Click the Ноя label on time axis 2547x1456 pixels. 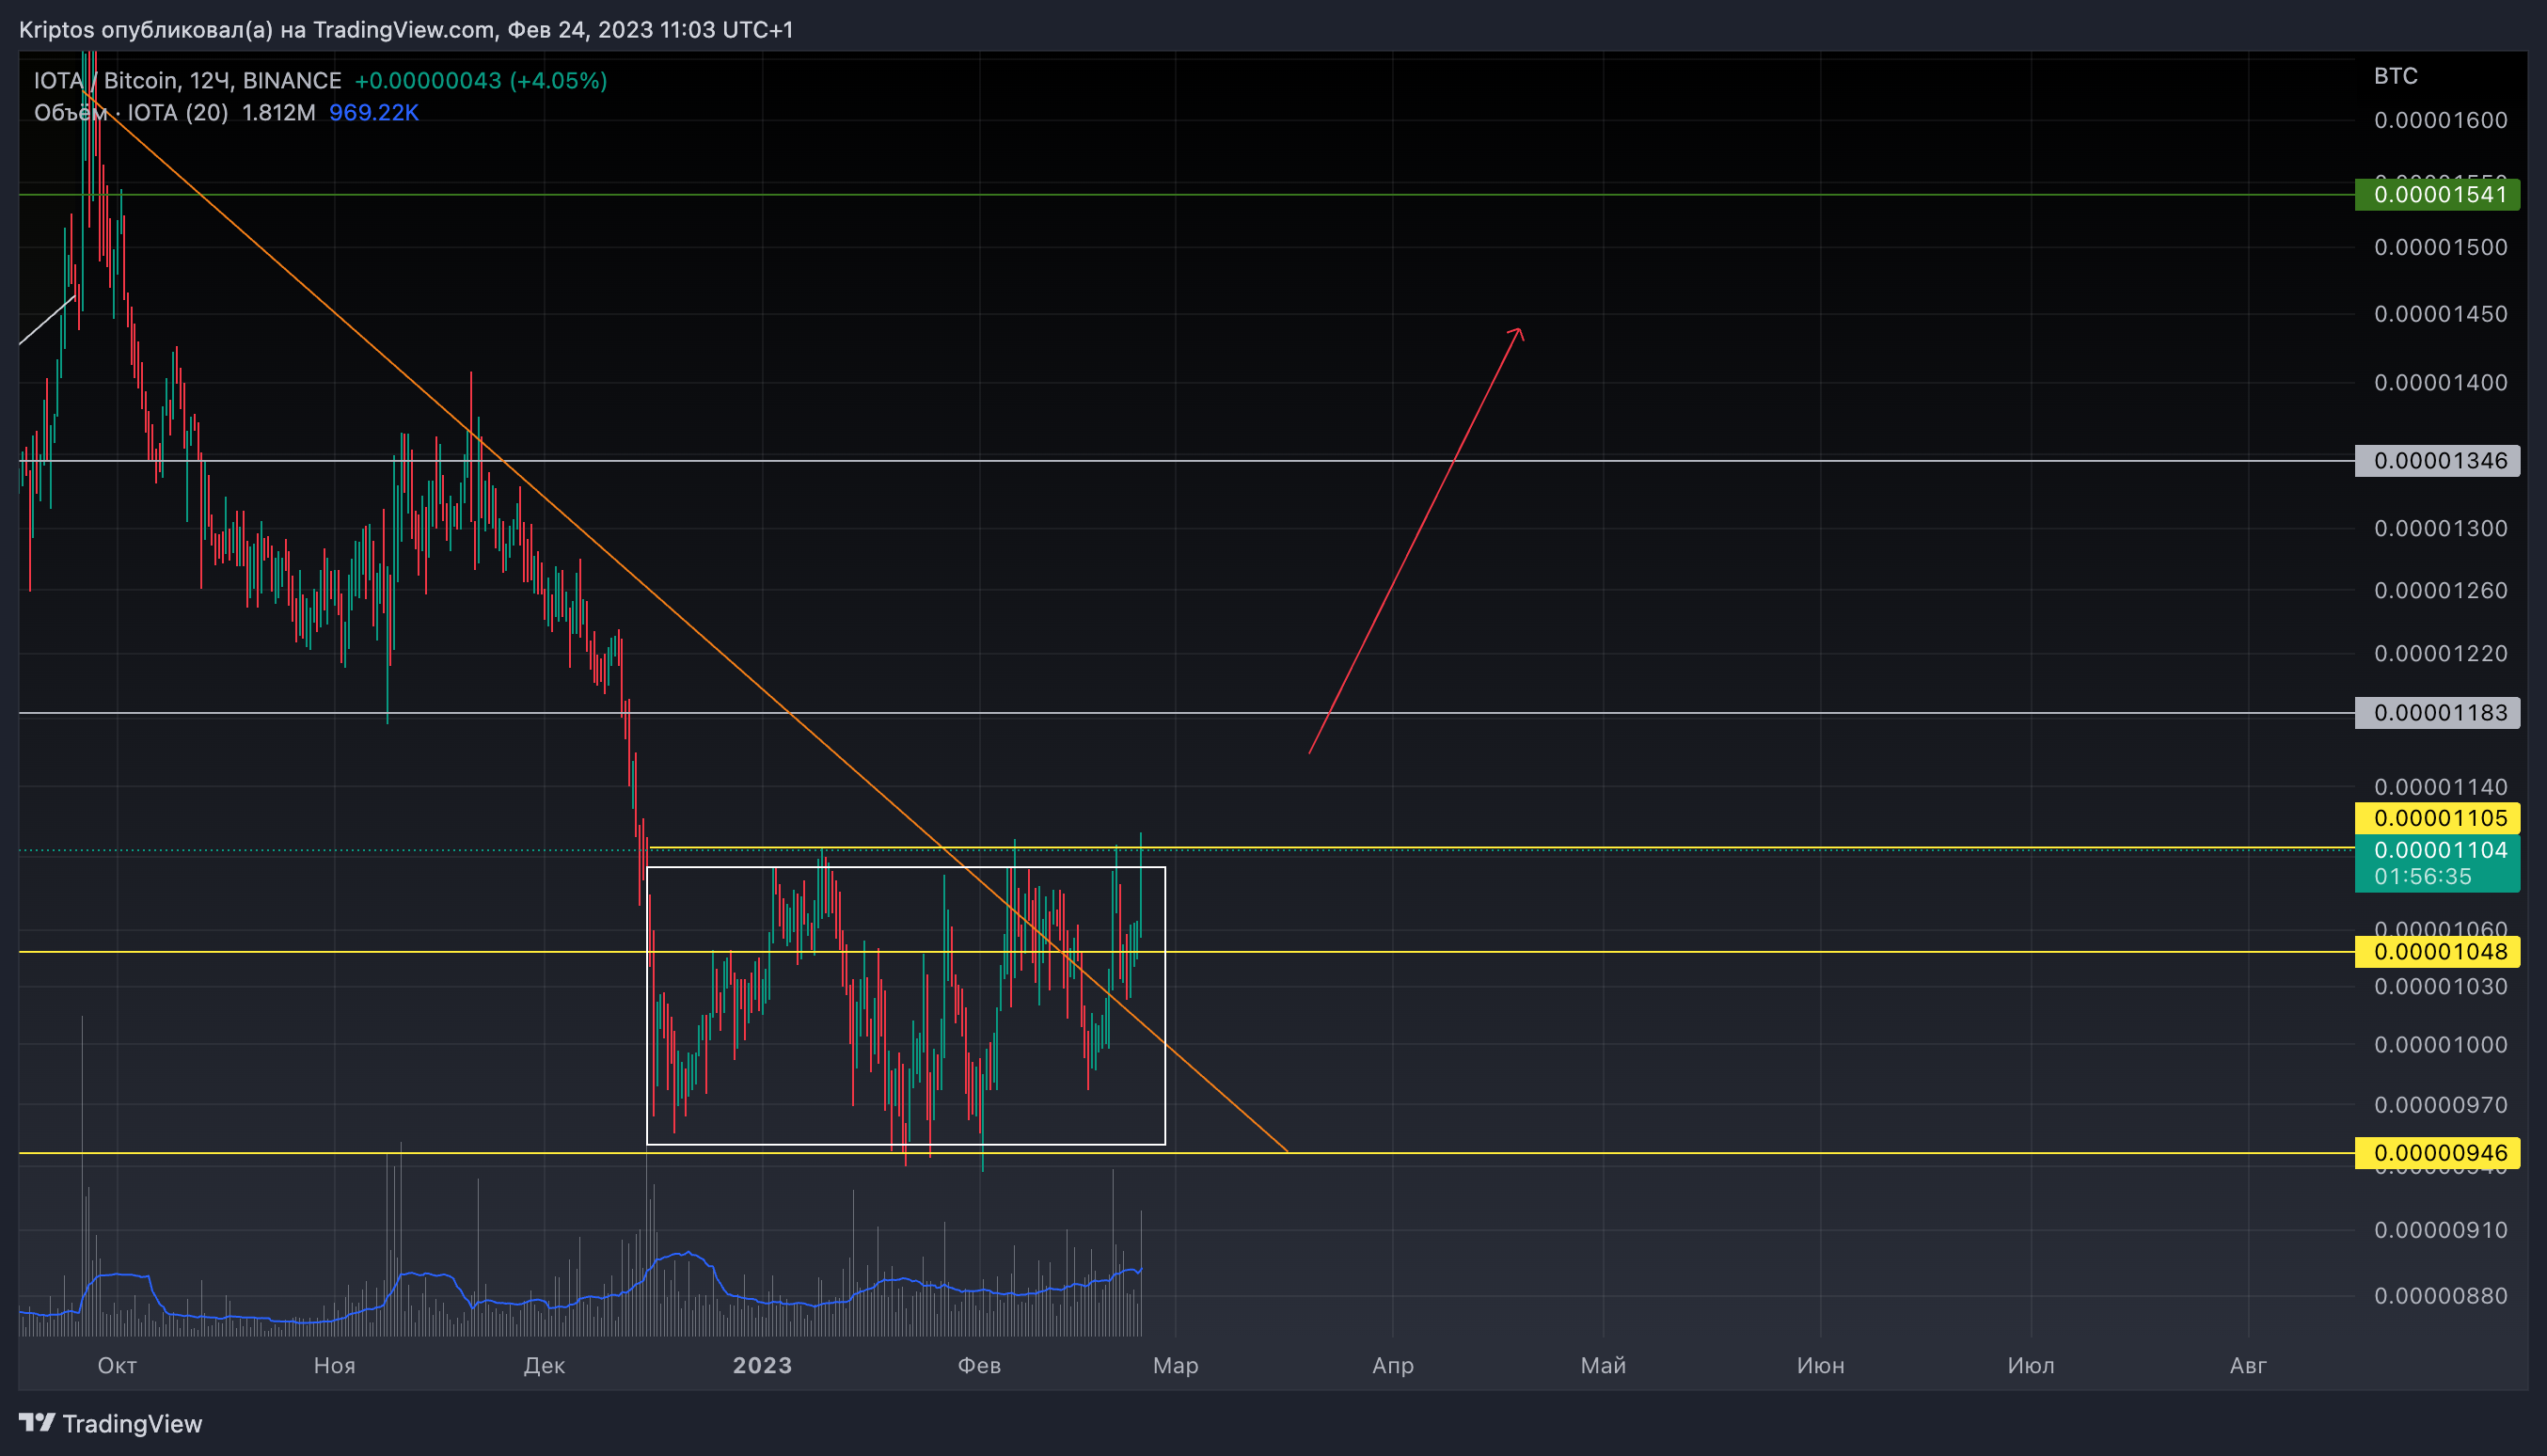click(334, 1365)
